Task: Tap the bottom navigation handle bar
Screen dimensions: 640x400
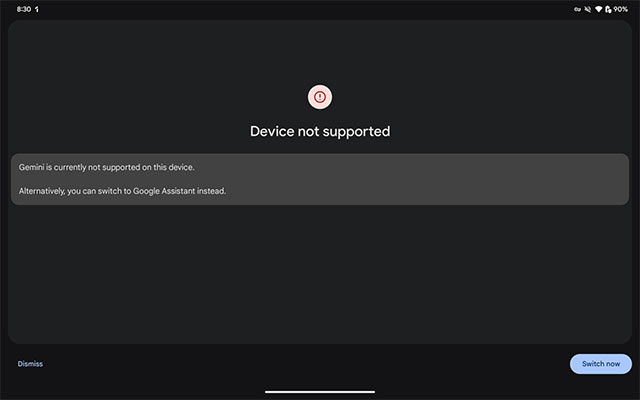Action: pos(319,391)
